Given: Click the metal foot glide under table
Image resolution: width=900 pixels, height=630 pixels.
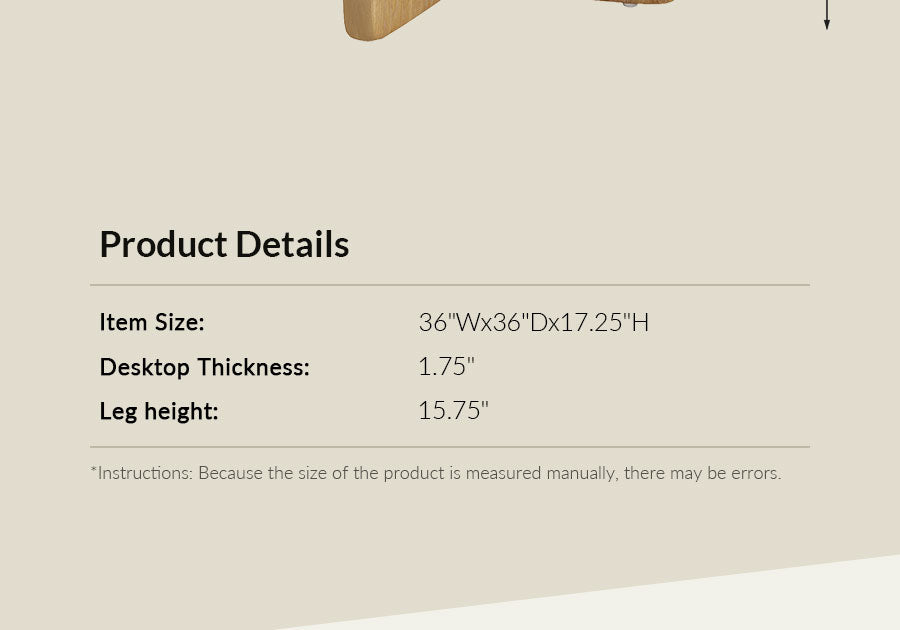Looking at the screenshot, I should tap(630, 5).
